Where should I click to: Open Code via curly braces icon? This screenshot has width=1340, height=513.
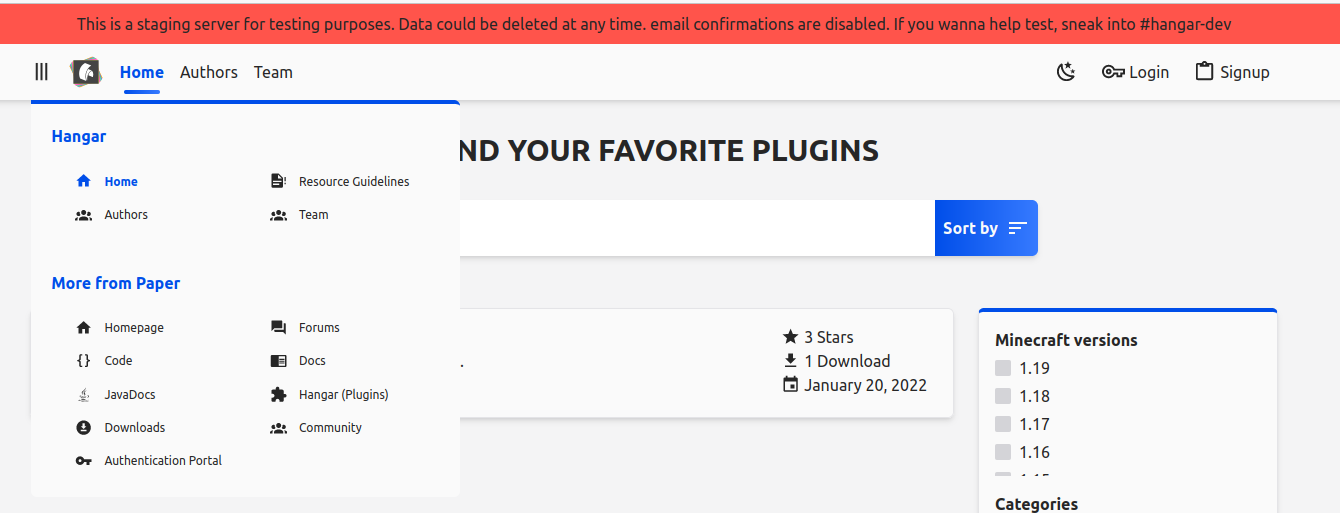click(x=84, y=361)
